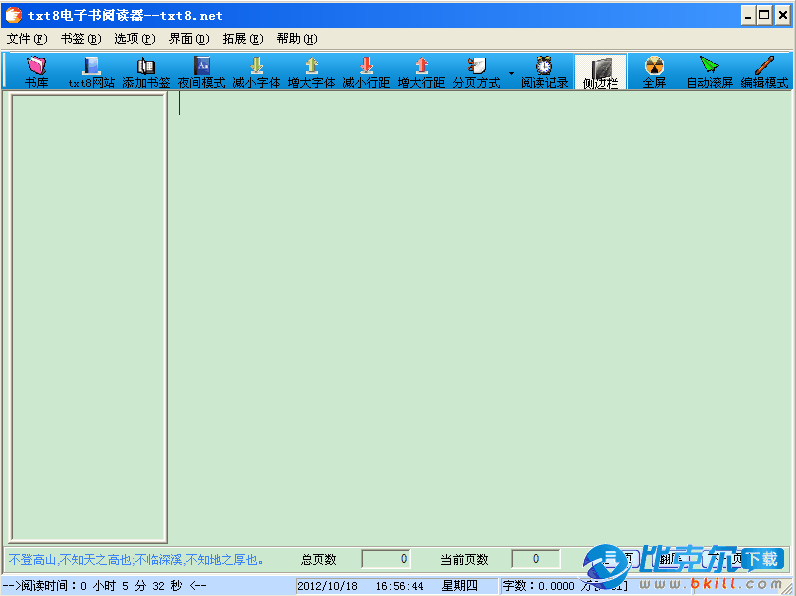The height and width of the screenshot is (596, 796).
Task: Open 阅读记录 reading history
Action: coord(544,72)
